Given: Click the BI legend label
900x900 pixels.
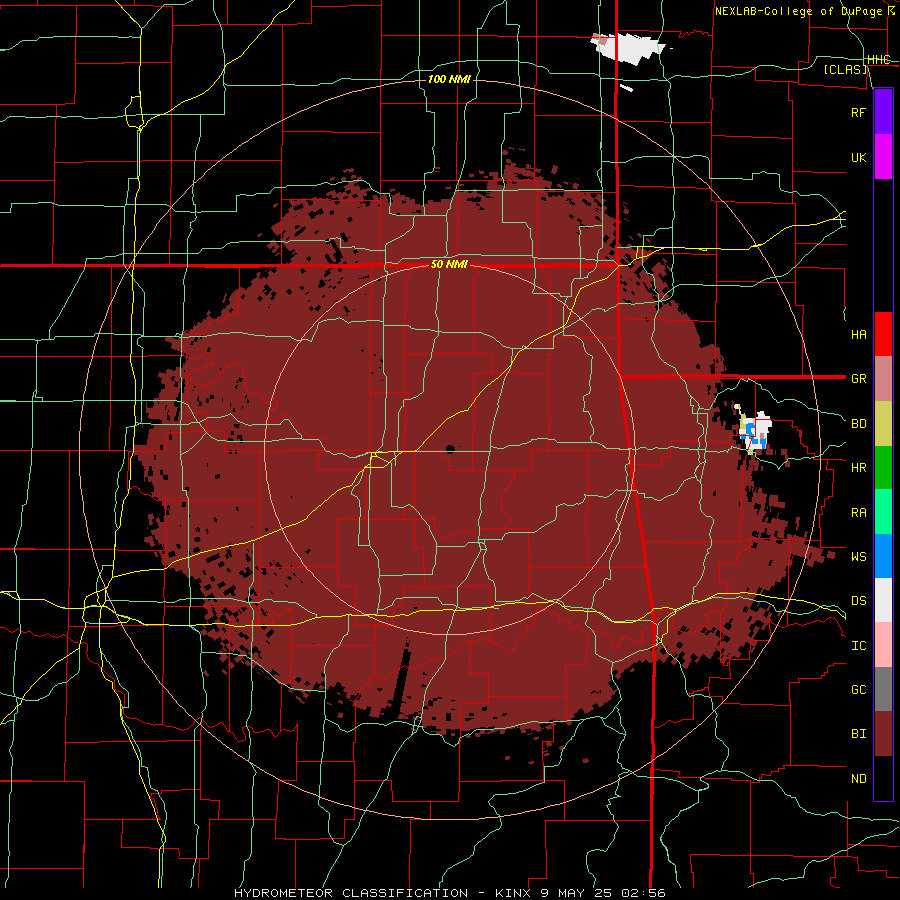Looking at the screenshot, I should pyautogui.click(x=858, y=734).
